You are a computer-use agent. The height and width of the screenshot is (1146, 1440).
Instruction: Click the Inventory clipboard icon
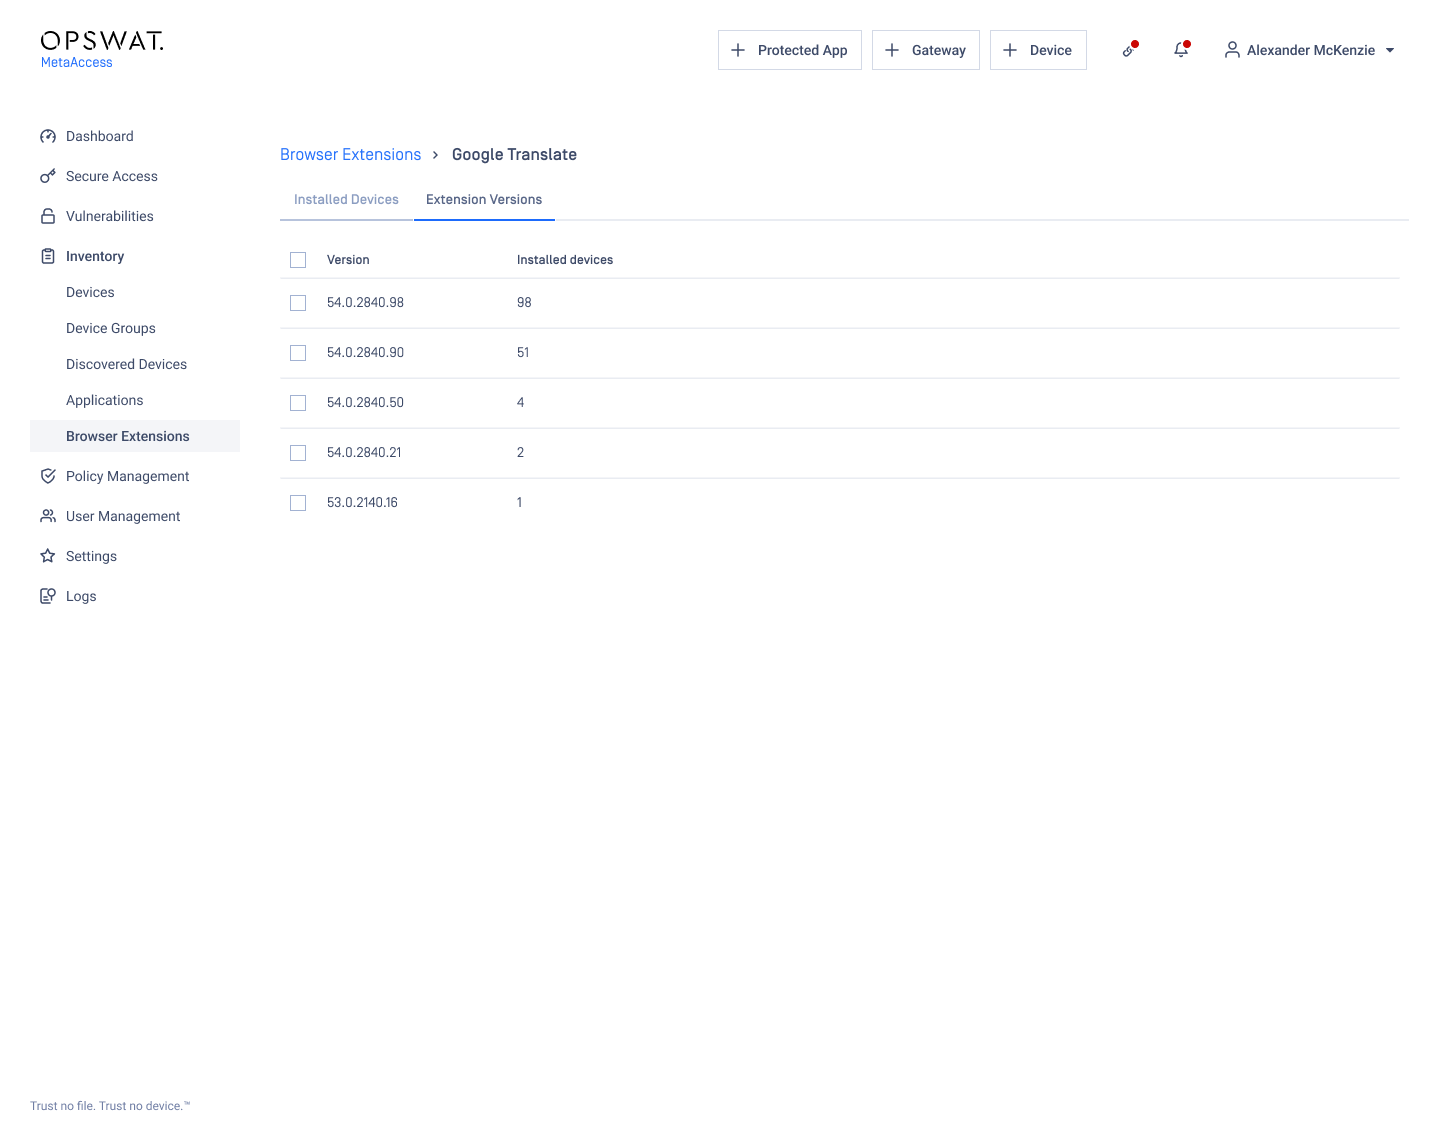[48, 256]
